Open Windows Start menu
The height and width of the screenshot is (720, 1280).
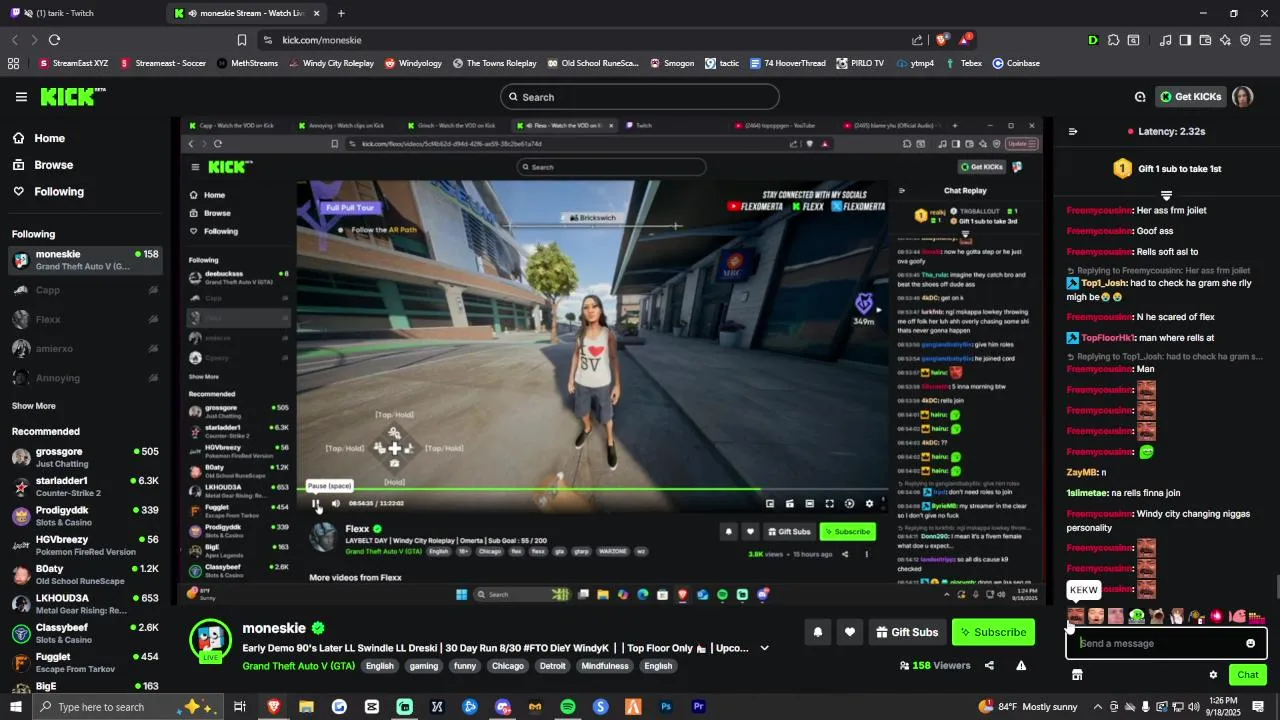click(x=16, y=707)
